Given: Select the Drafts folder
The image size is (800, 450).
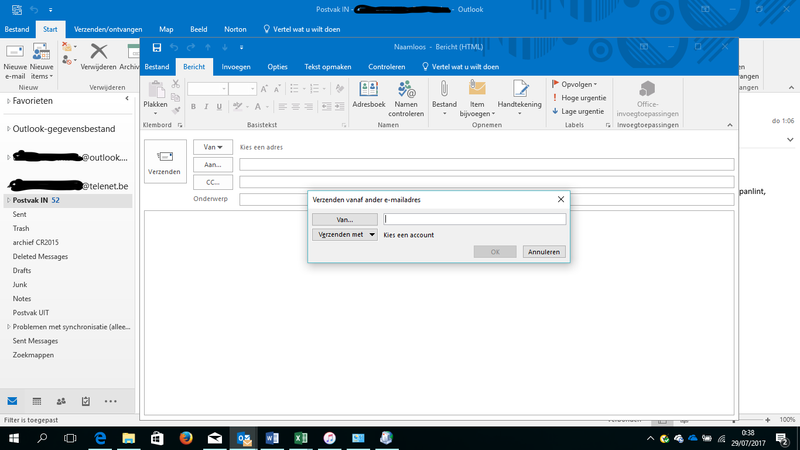Looking at the screenshot, I should pyautogui.click(x=22, y=270).
